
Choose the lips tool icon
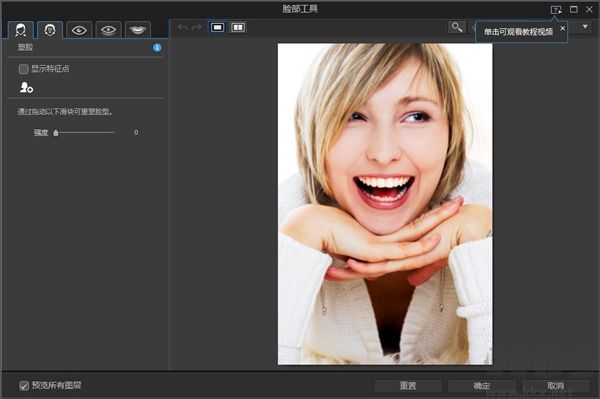tap(138, 30)
